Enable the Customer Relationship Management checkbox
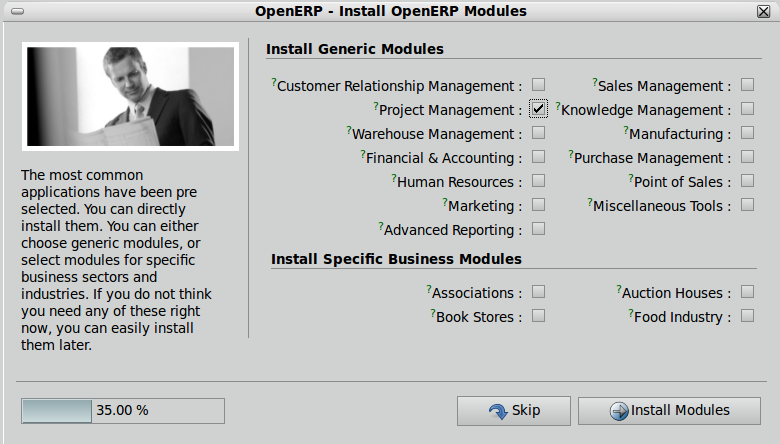This screenshot has height=444, width=780. (538, 85)
